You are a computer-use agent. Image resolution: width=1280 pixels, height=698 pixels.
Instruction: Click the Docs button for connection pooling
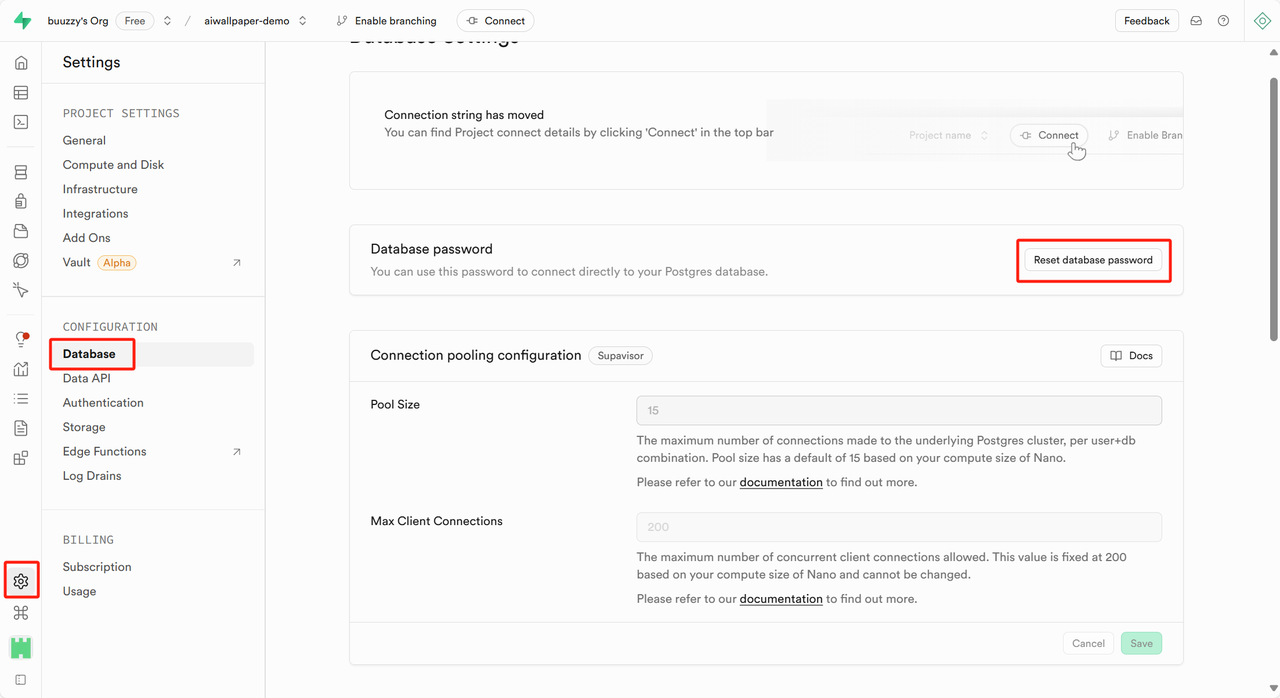[1131, 356]
